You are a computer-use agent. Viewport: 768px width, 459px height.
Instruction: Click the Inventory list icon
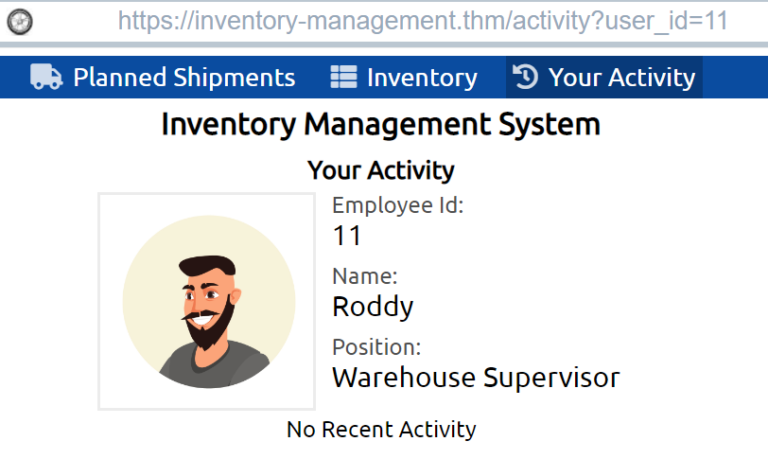click(x=344, y=77)
